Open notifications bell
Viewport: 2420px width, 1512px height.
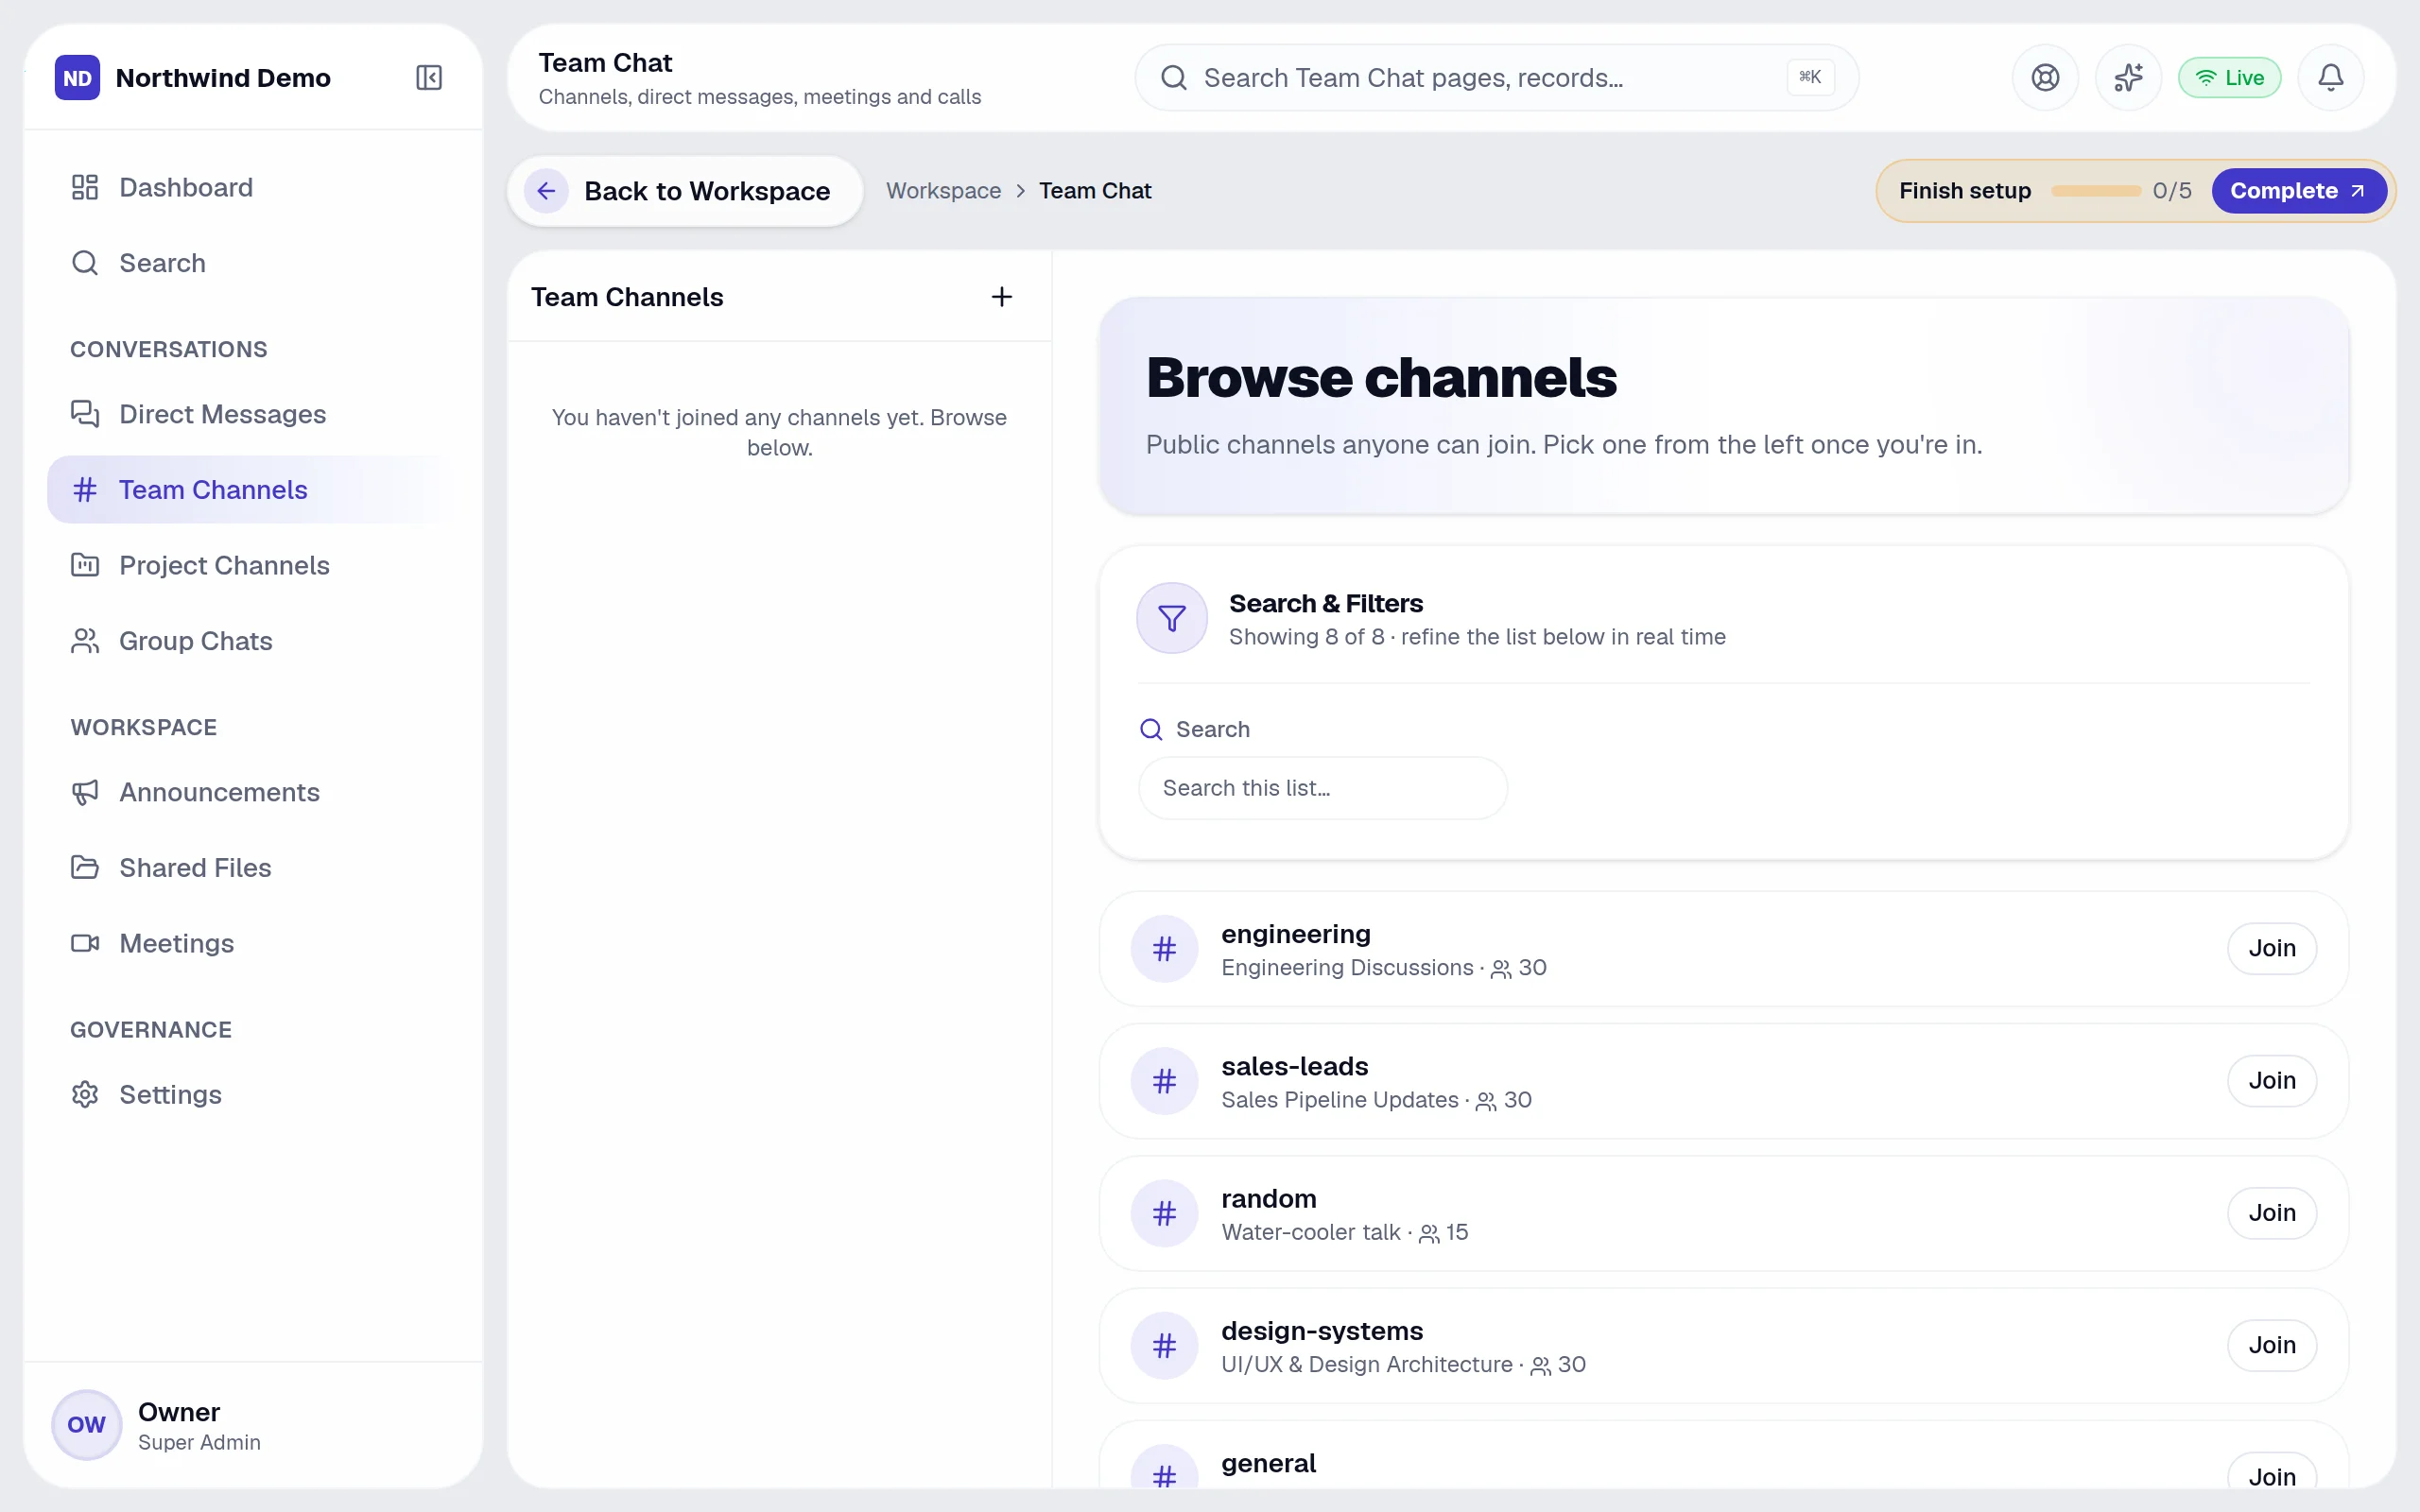2331,77
